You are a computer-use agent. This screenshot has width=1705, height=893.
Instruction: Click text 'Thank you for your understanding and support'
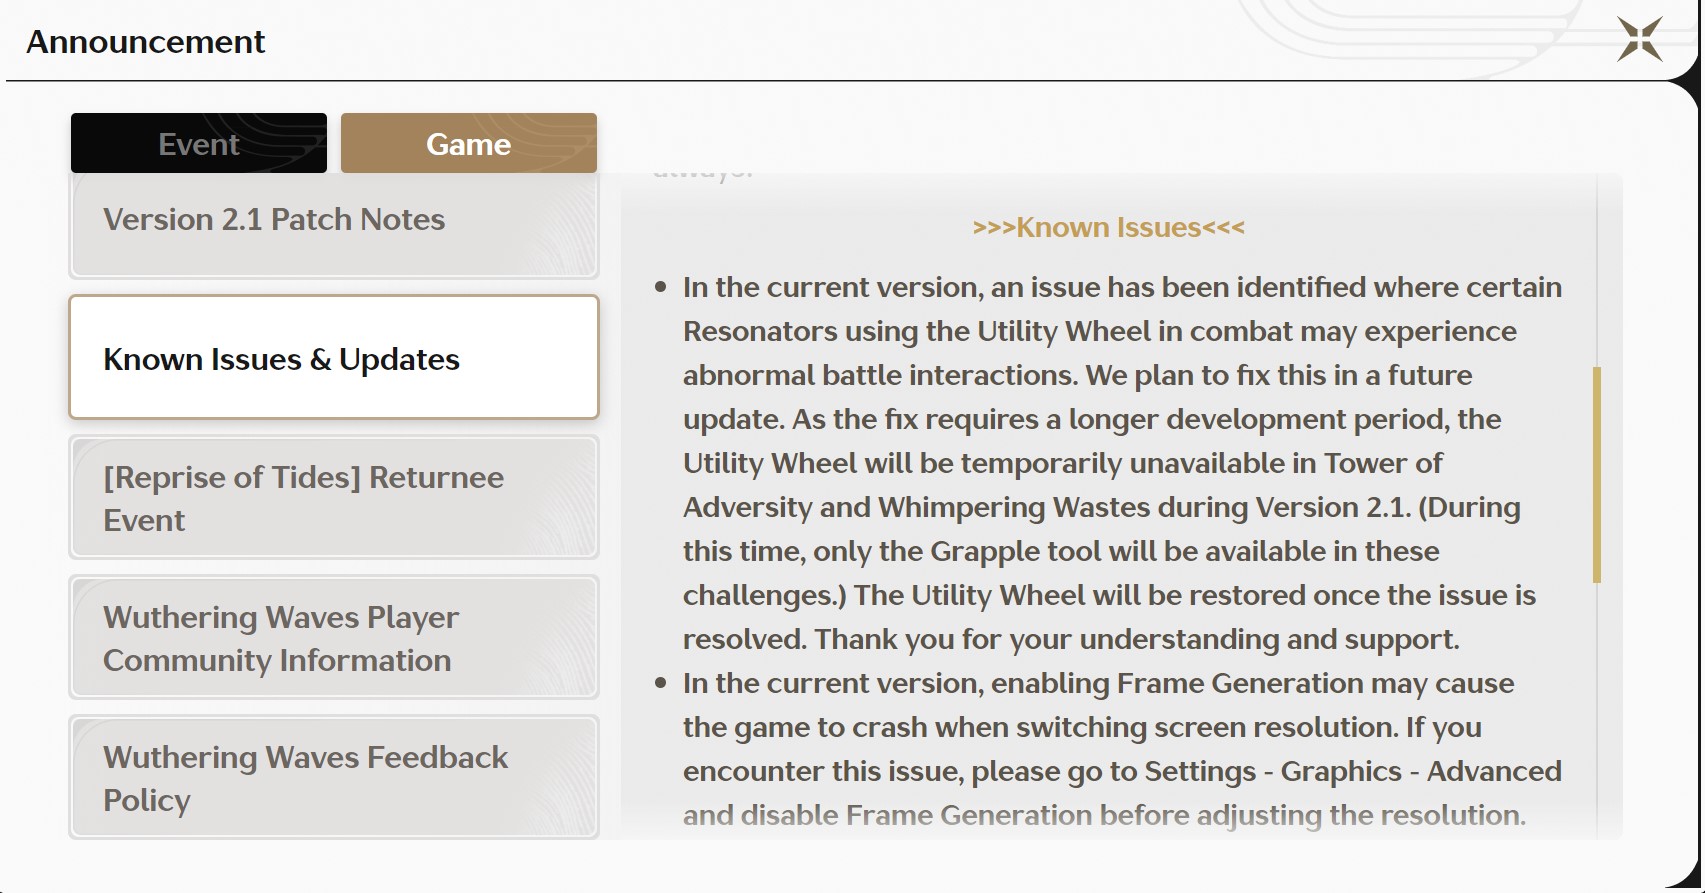1134,639
